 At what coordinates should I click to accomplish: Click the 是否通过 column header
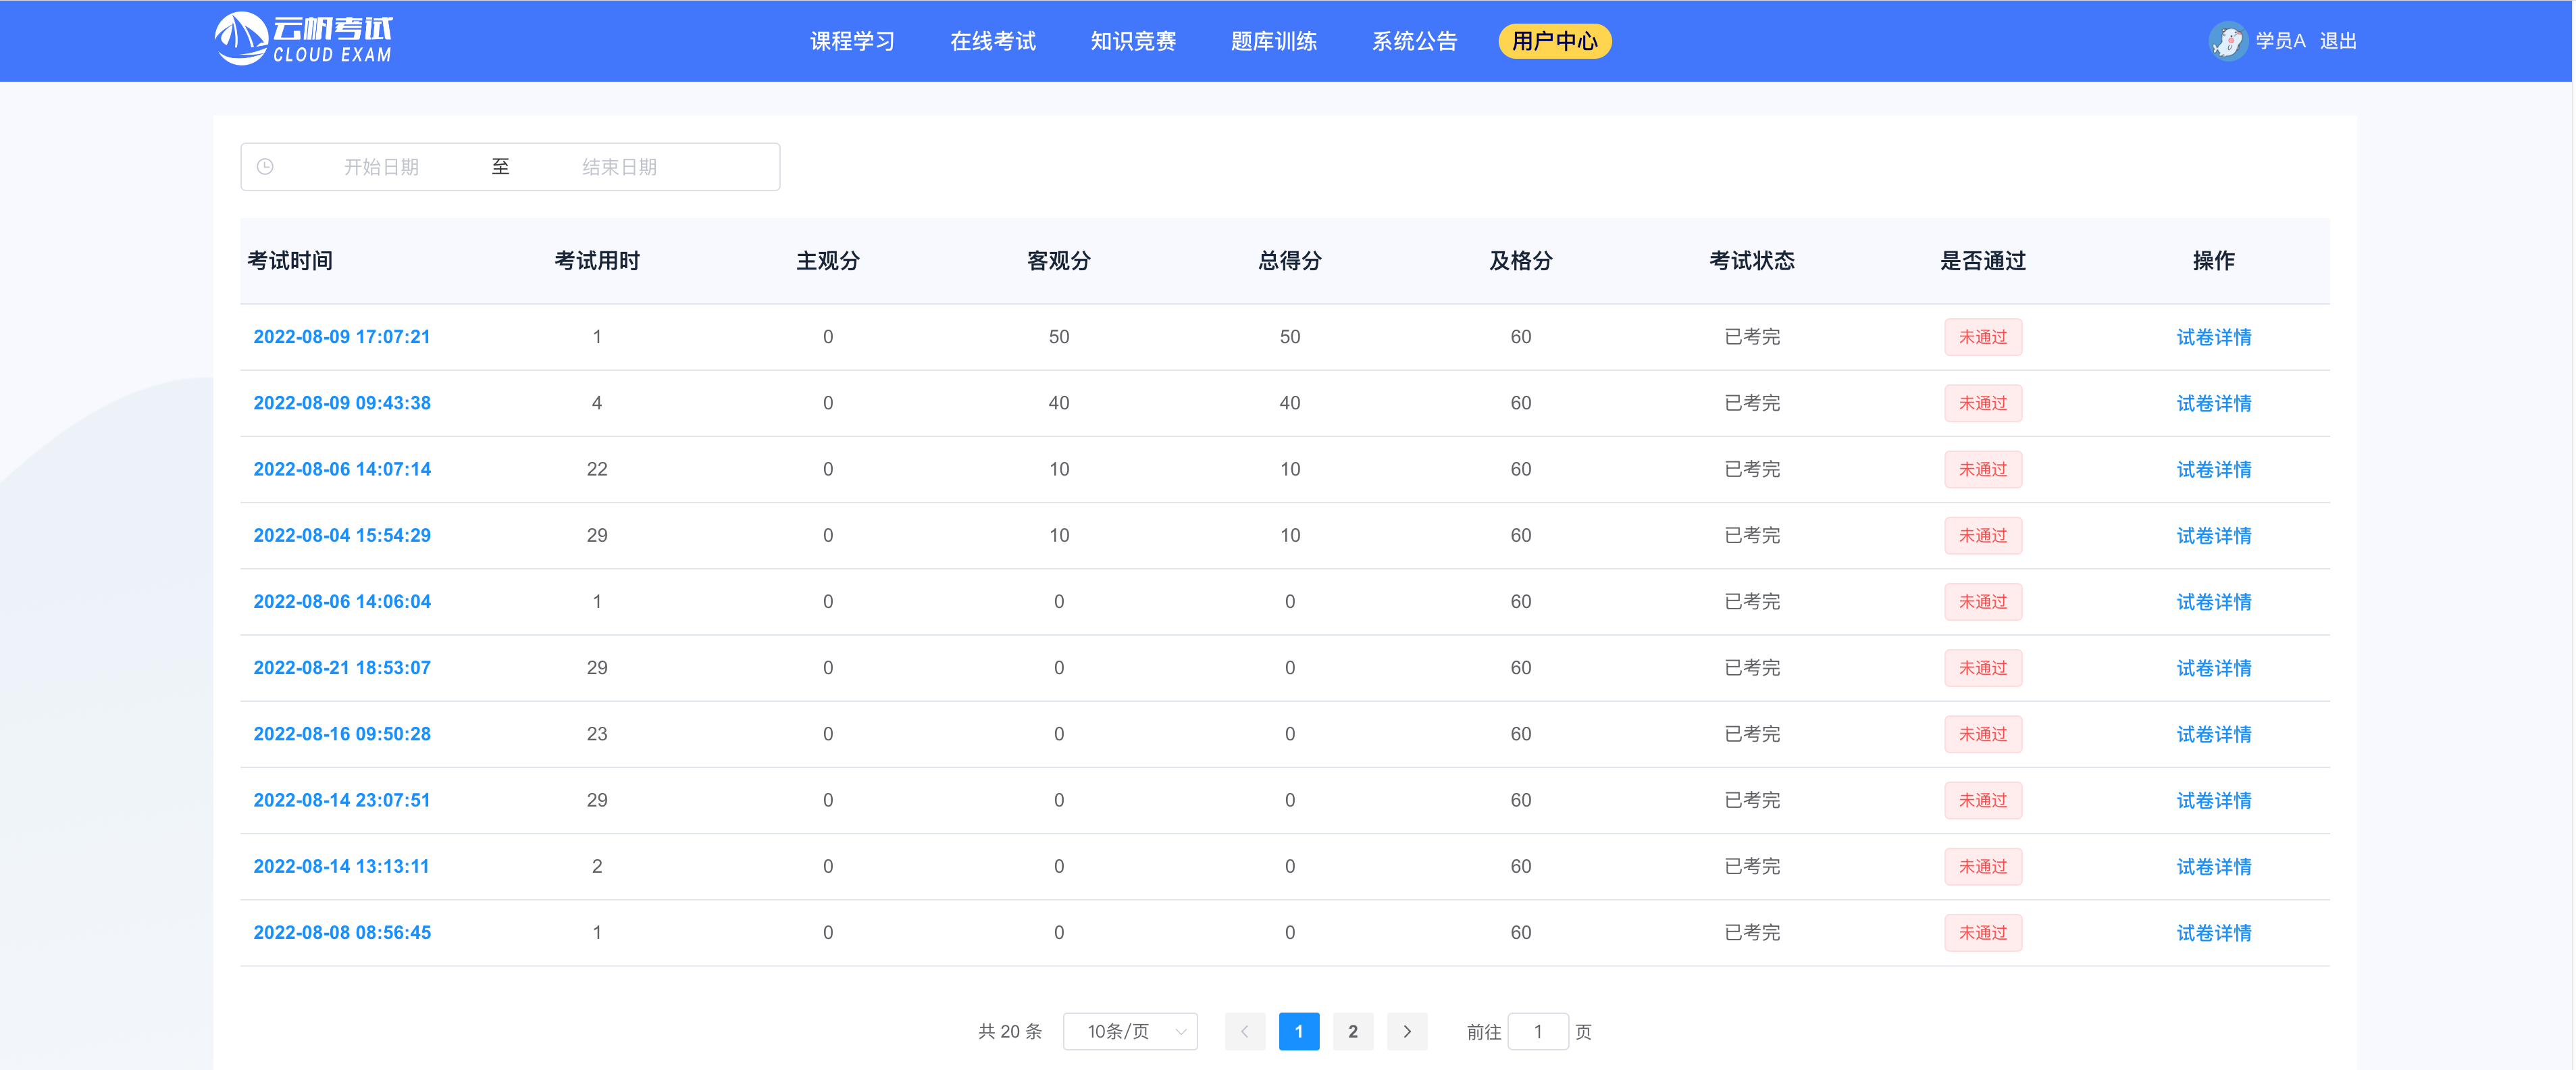(x=1983, y=261)
